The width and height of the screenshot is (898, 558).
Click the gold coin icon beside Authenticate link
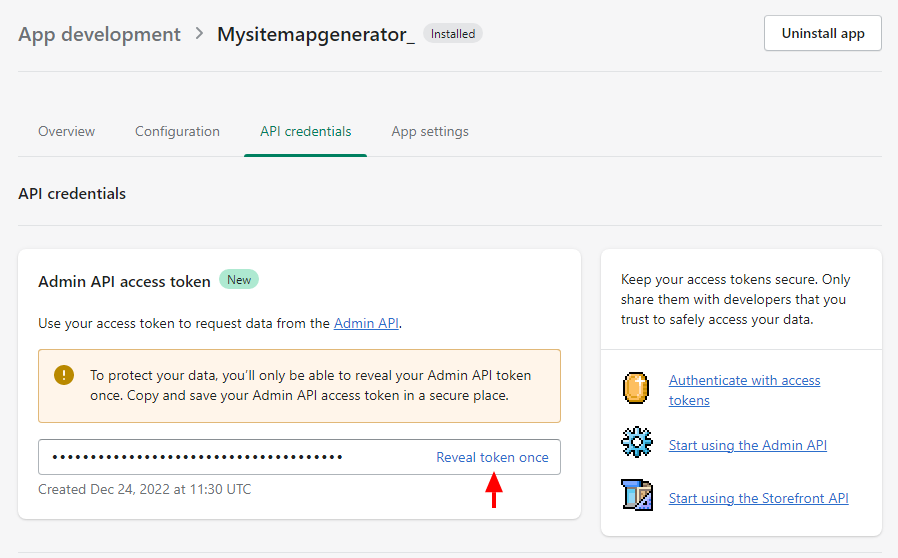click(x=636, y=388)
